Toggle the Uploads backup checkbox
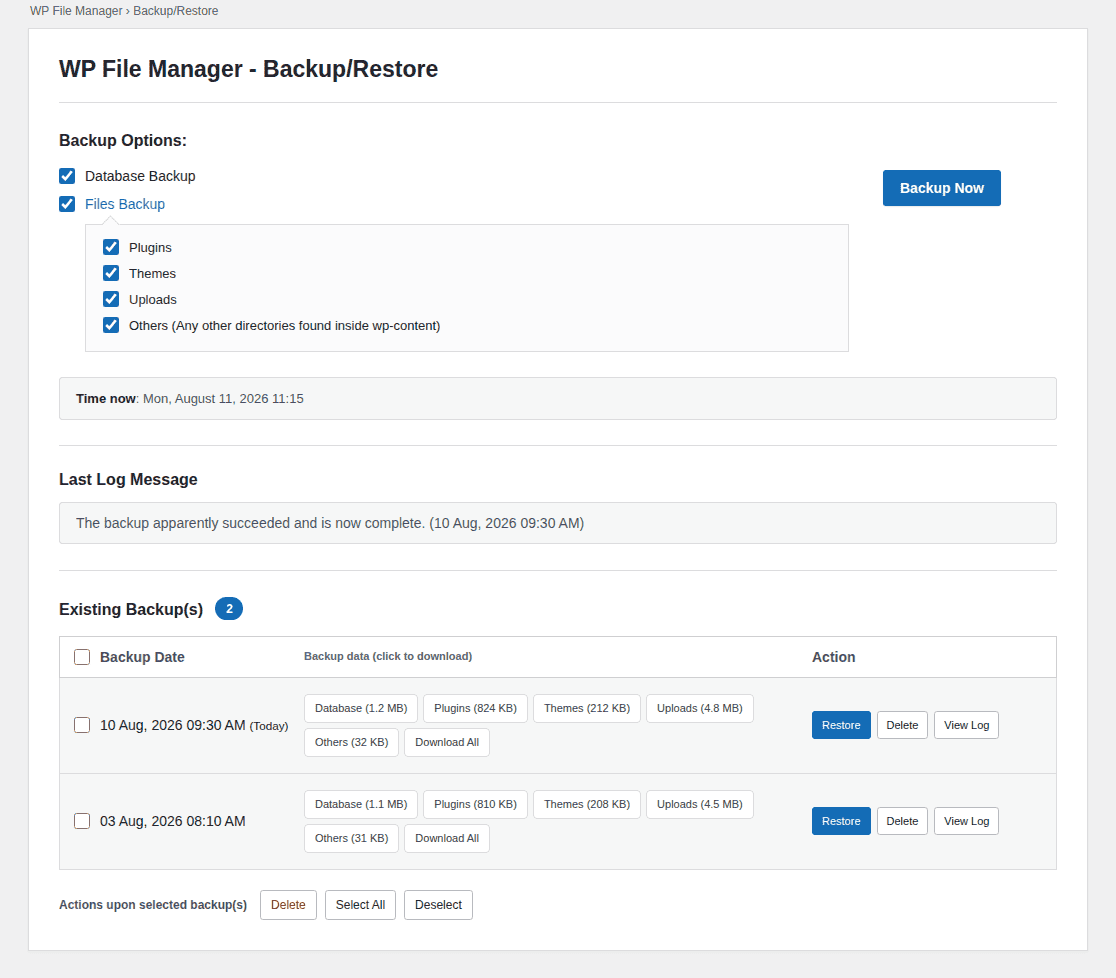Screen dimensions: 1116x978 click(111, 299)
